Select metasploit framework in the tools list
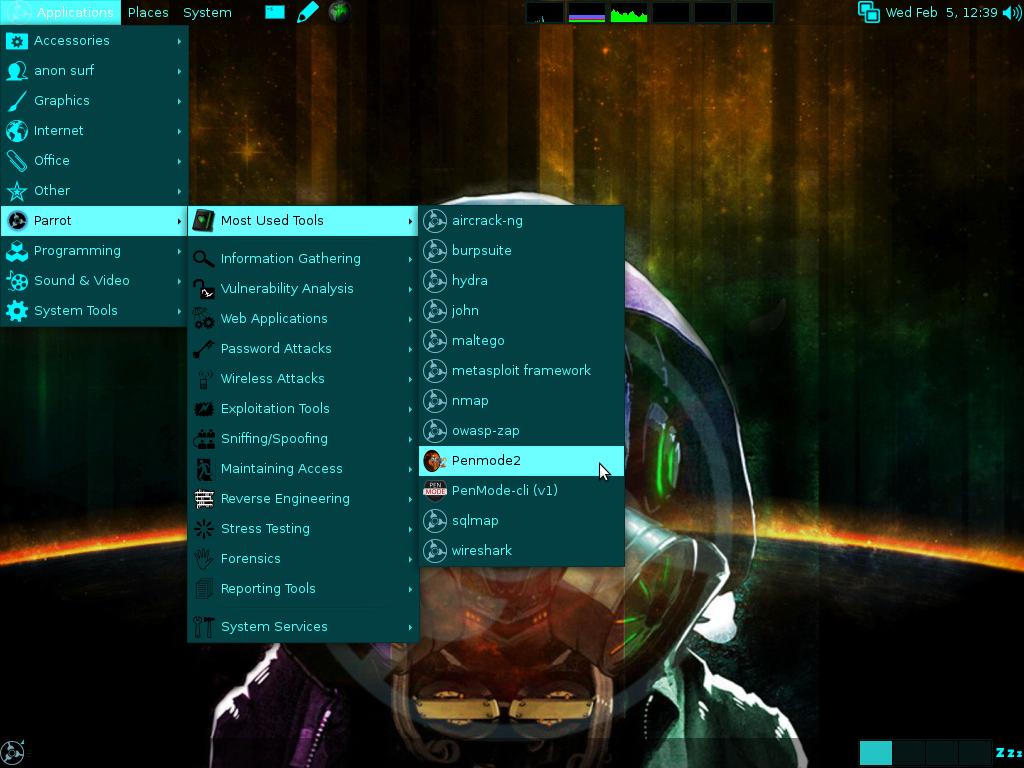Image resolution: width=1024 pixels, height=768 pixels. coord(519,370)
